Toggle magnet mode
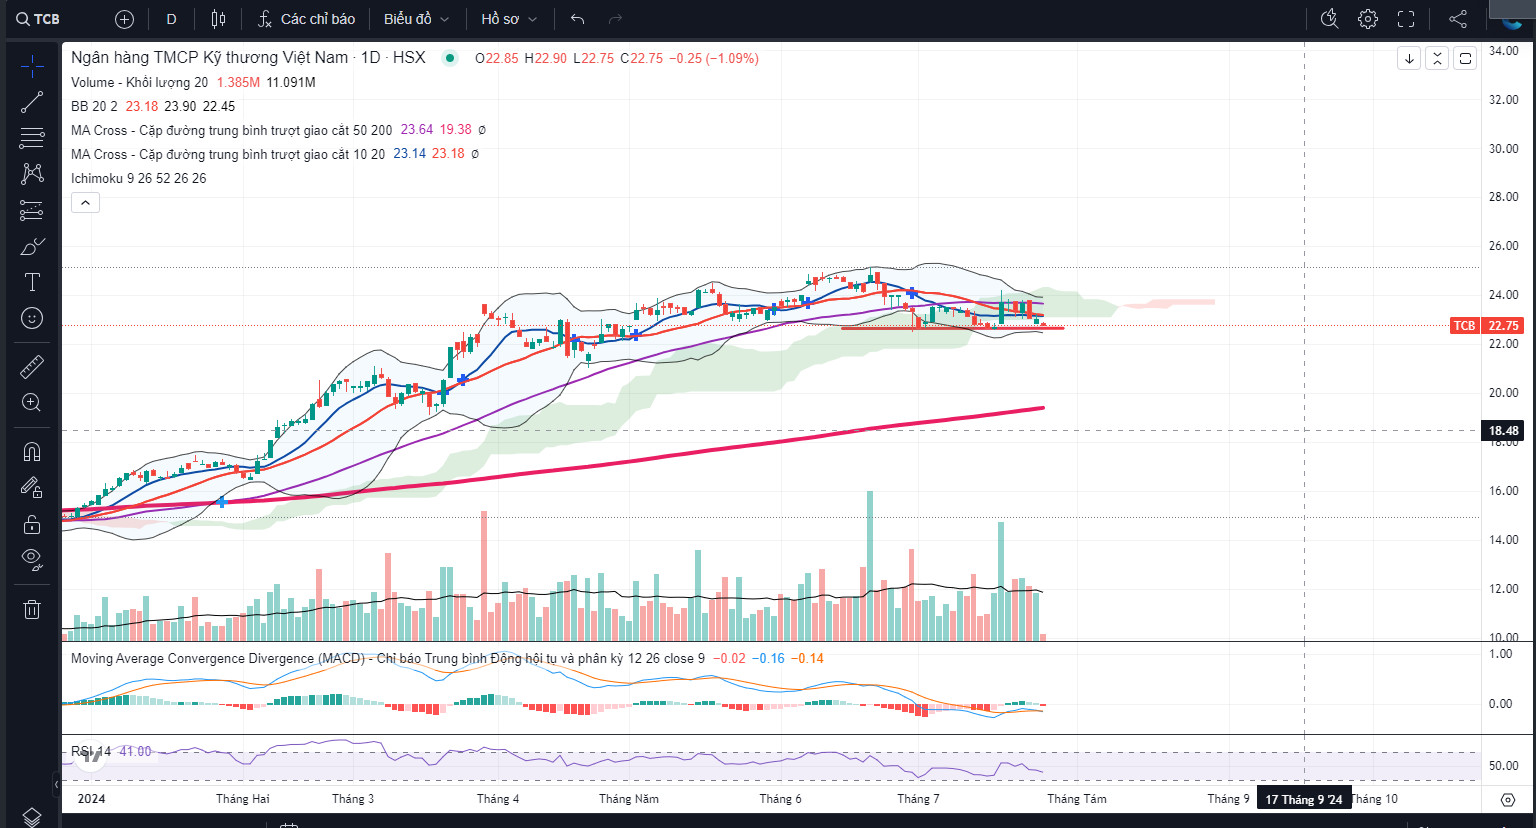Screen dimensions: 1536x828 tap(32, 452)
